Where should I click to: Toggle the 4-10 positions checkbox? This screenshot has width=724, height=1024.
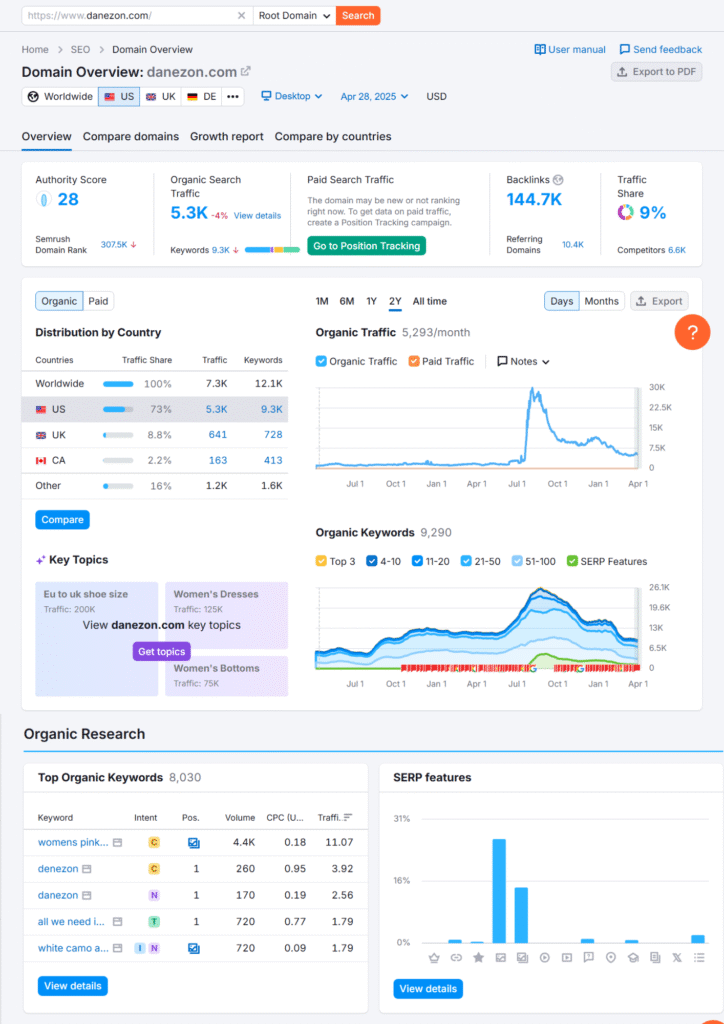click(x=372, y=561)
